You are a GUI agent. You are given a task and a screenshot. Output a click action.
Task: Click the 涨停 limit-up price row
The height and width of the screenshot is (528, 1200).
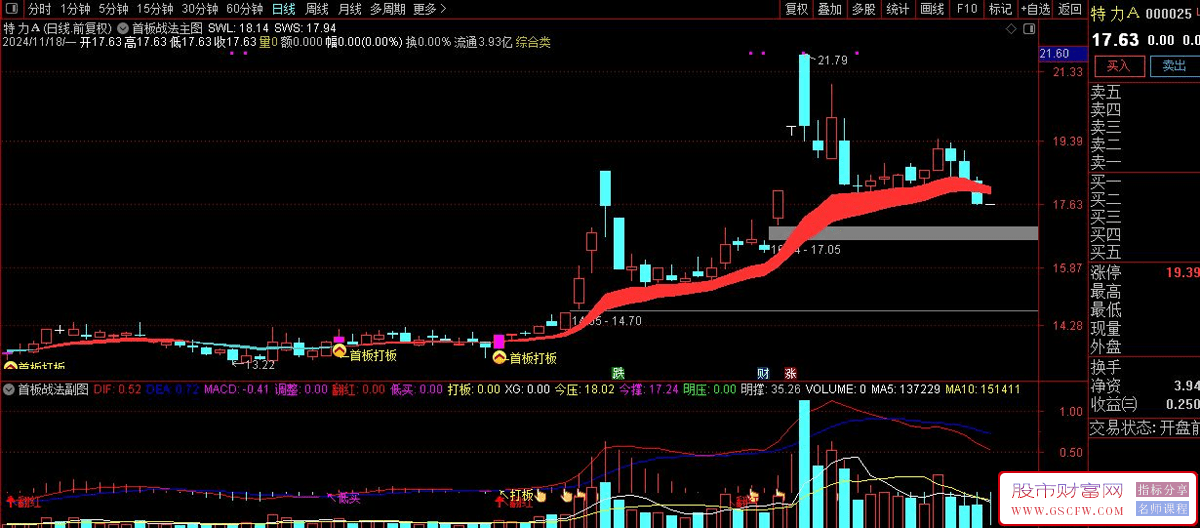1145,272
